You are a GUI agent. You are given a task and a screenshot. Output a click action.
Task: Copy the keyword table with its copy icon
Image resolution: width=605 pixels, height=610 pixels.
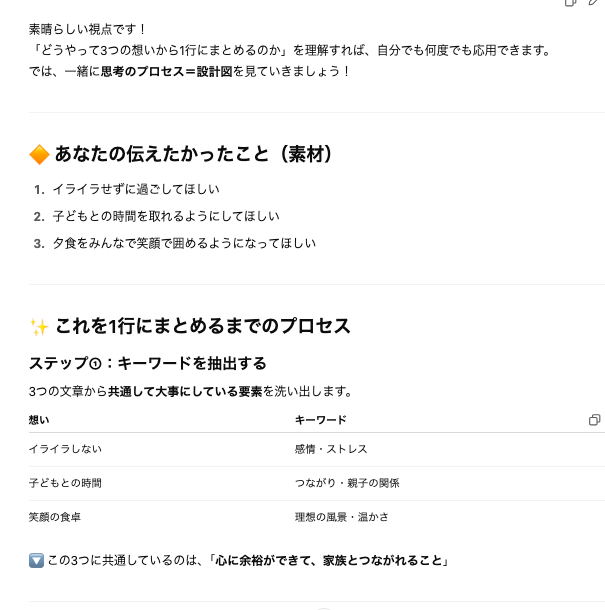(594, 420)
